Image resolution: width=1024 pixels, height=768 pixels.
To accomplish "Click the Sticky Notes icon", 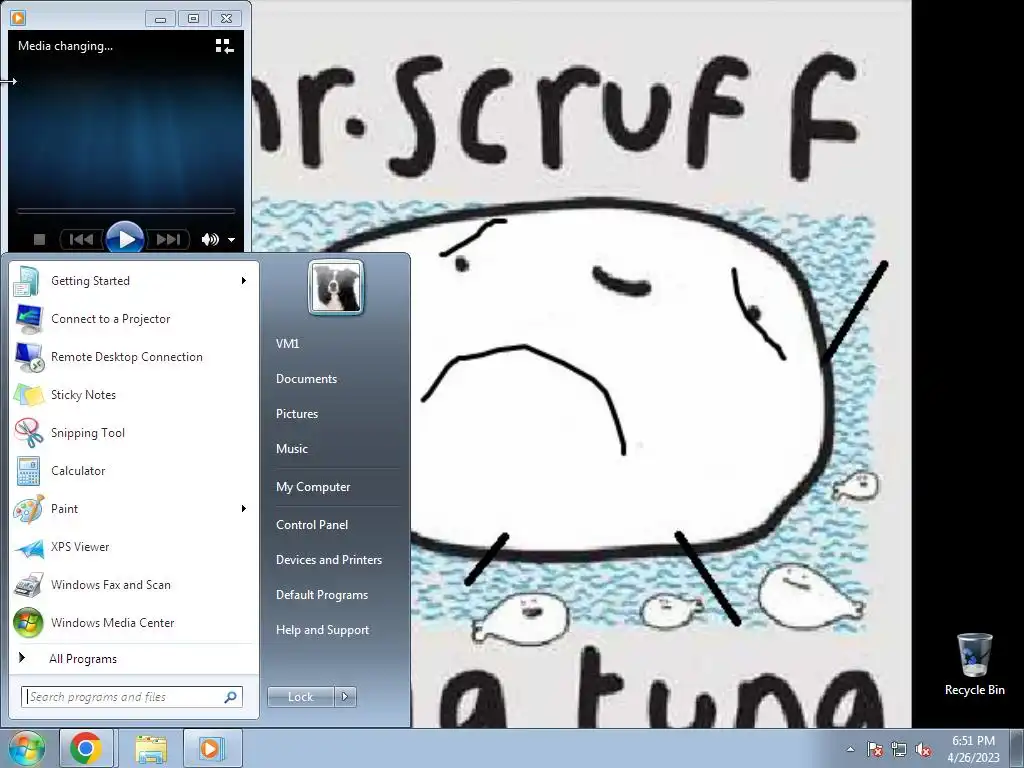I will tap(28, 395).
